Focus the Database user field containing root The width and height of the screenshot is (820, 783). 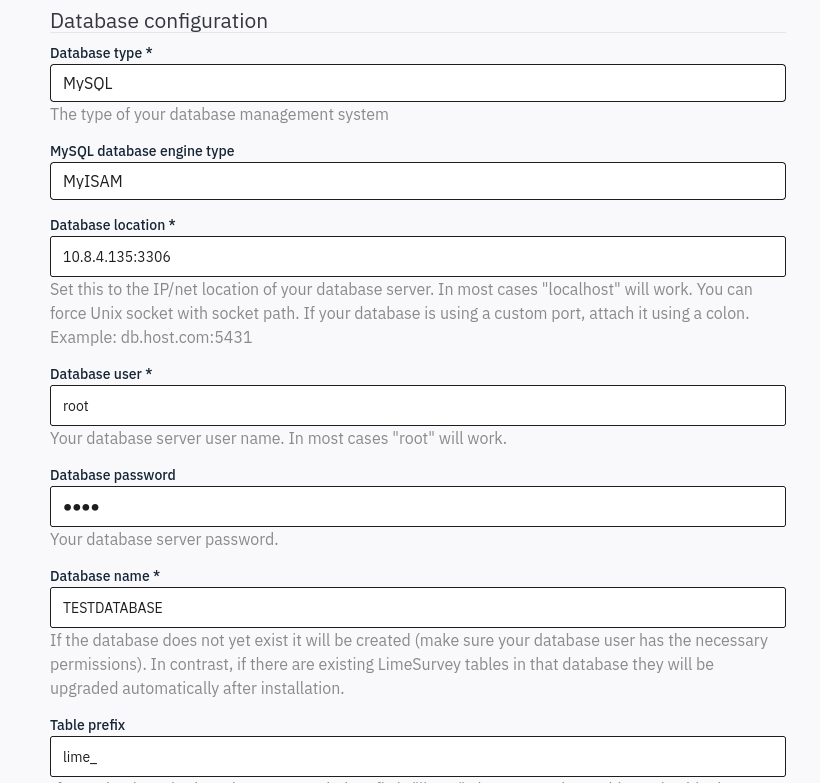pyautogui.click(x=418, y=405)
